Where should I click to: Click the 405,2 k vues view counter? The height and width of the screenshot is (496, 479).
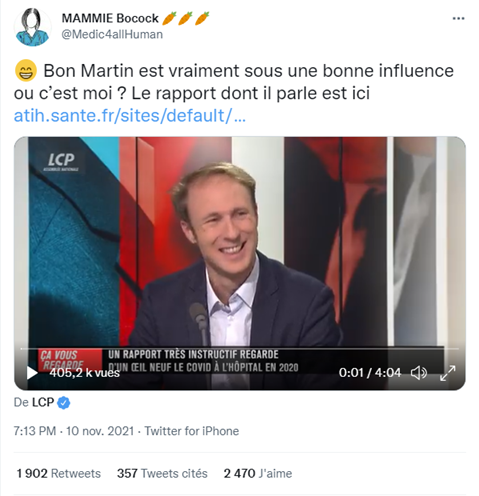point(84,373)
